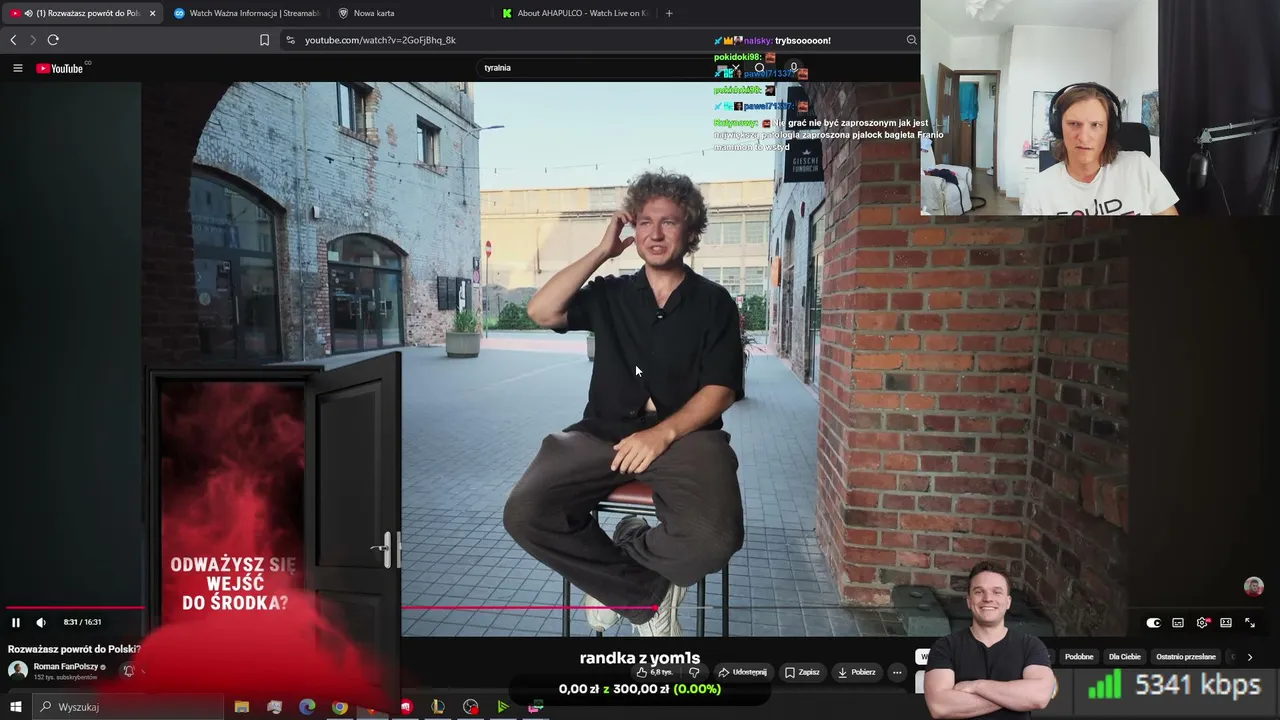Click the address bar URL
The image size is (1280, 720).
[380, 40]
